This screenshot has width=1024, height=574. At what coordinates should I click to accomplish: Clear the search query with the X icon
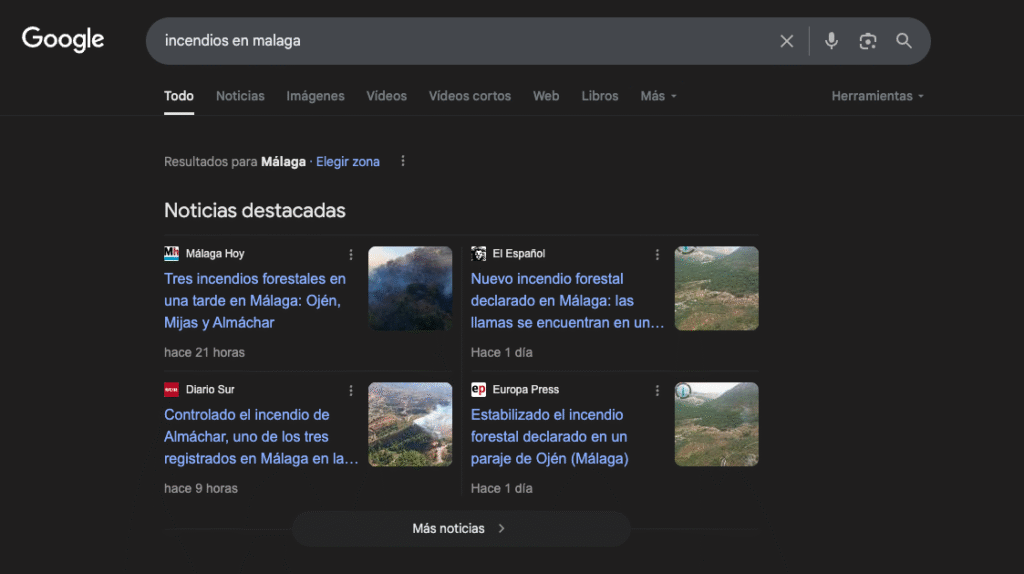(x=786, y=41)
